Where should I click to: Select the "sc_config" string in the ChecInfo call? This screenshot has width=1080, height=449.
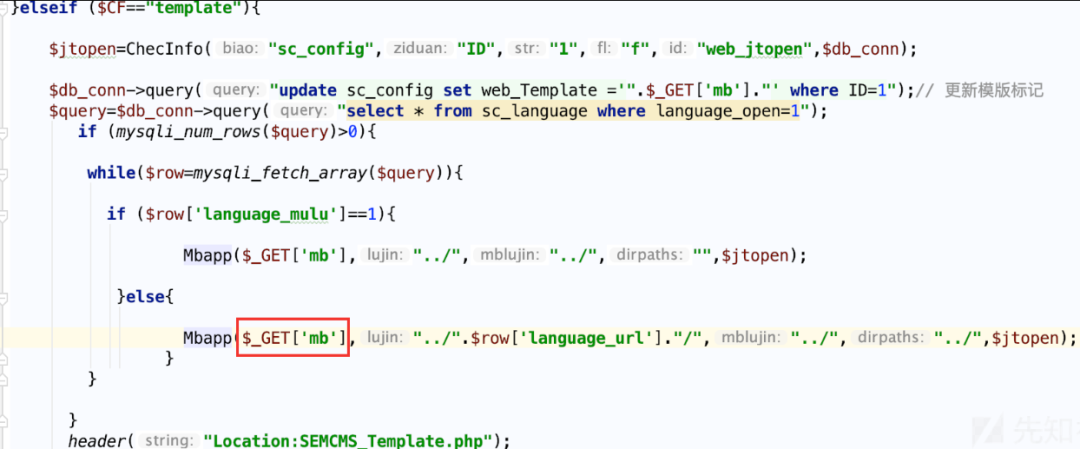pos(321,49)
